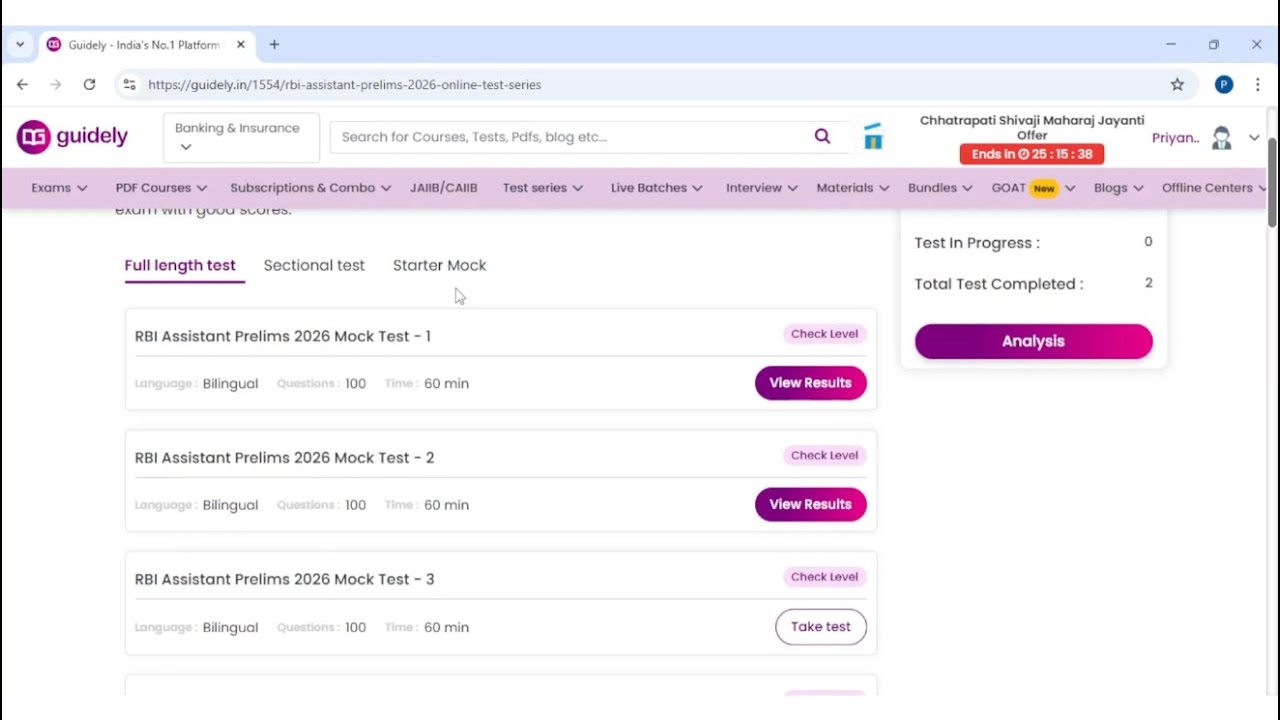The height and width of the screenshot is (720, 1280).
Task: View site information icon in address bar
Action: 129,85
